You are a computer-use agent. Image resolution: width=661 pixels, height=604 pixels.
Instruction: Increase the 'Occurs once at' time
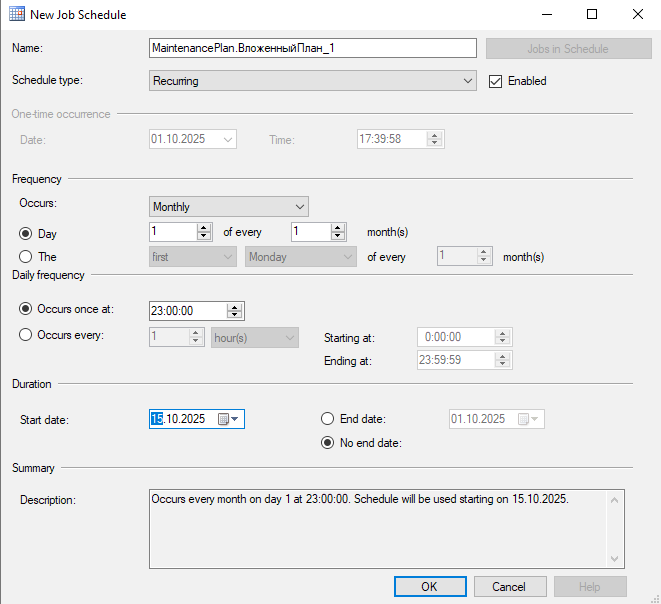click(235, 306)
